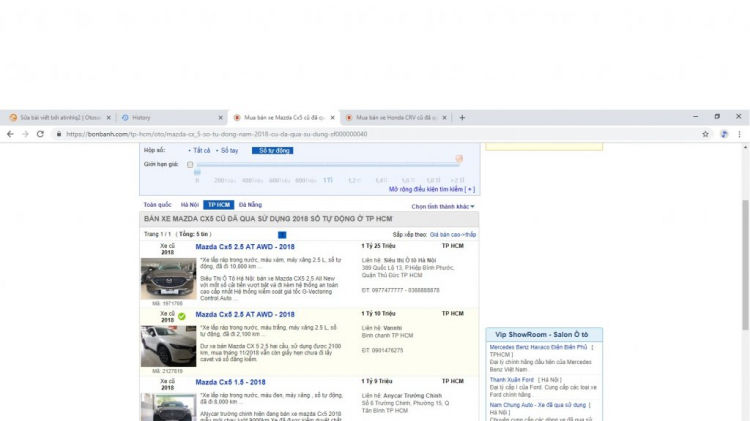Click page number 1 in pagination
Image resolution: width=750 pixels, height=421 pixels.
(x=282, y=235)
